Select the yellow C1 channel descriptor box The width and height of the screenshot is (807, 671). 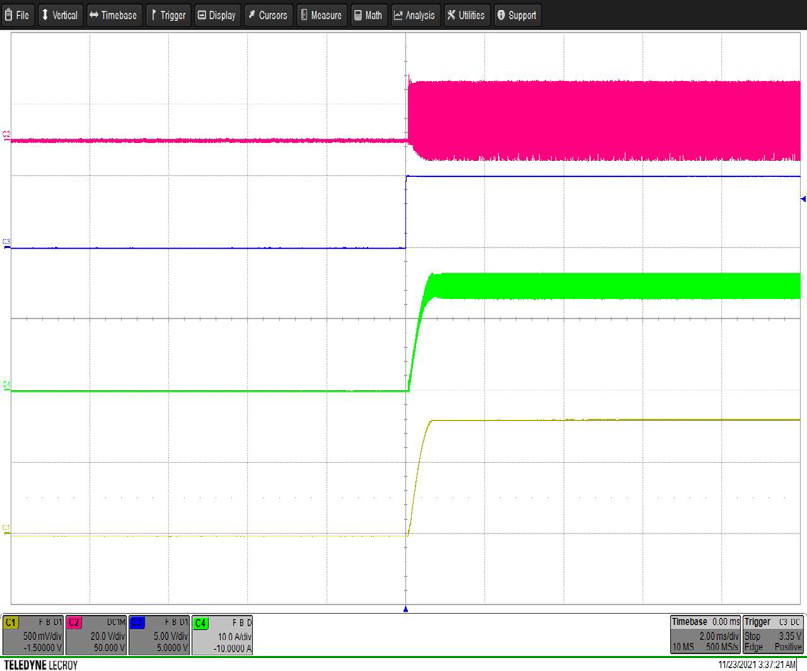33,634
